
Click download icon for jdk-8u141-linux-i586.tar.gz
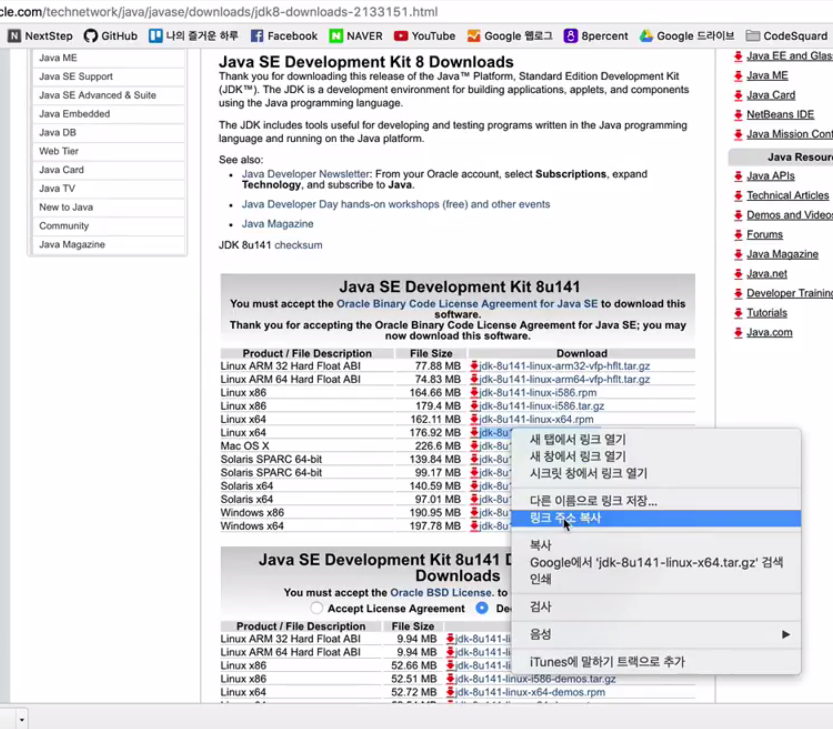(474, 405)
